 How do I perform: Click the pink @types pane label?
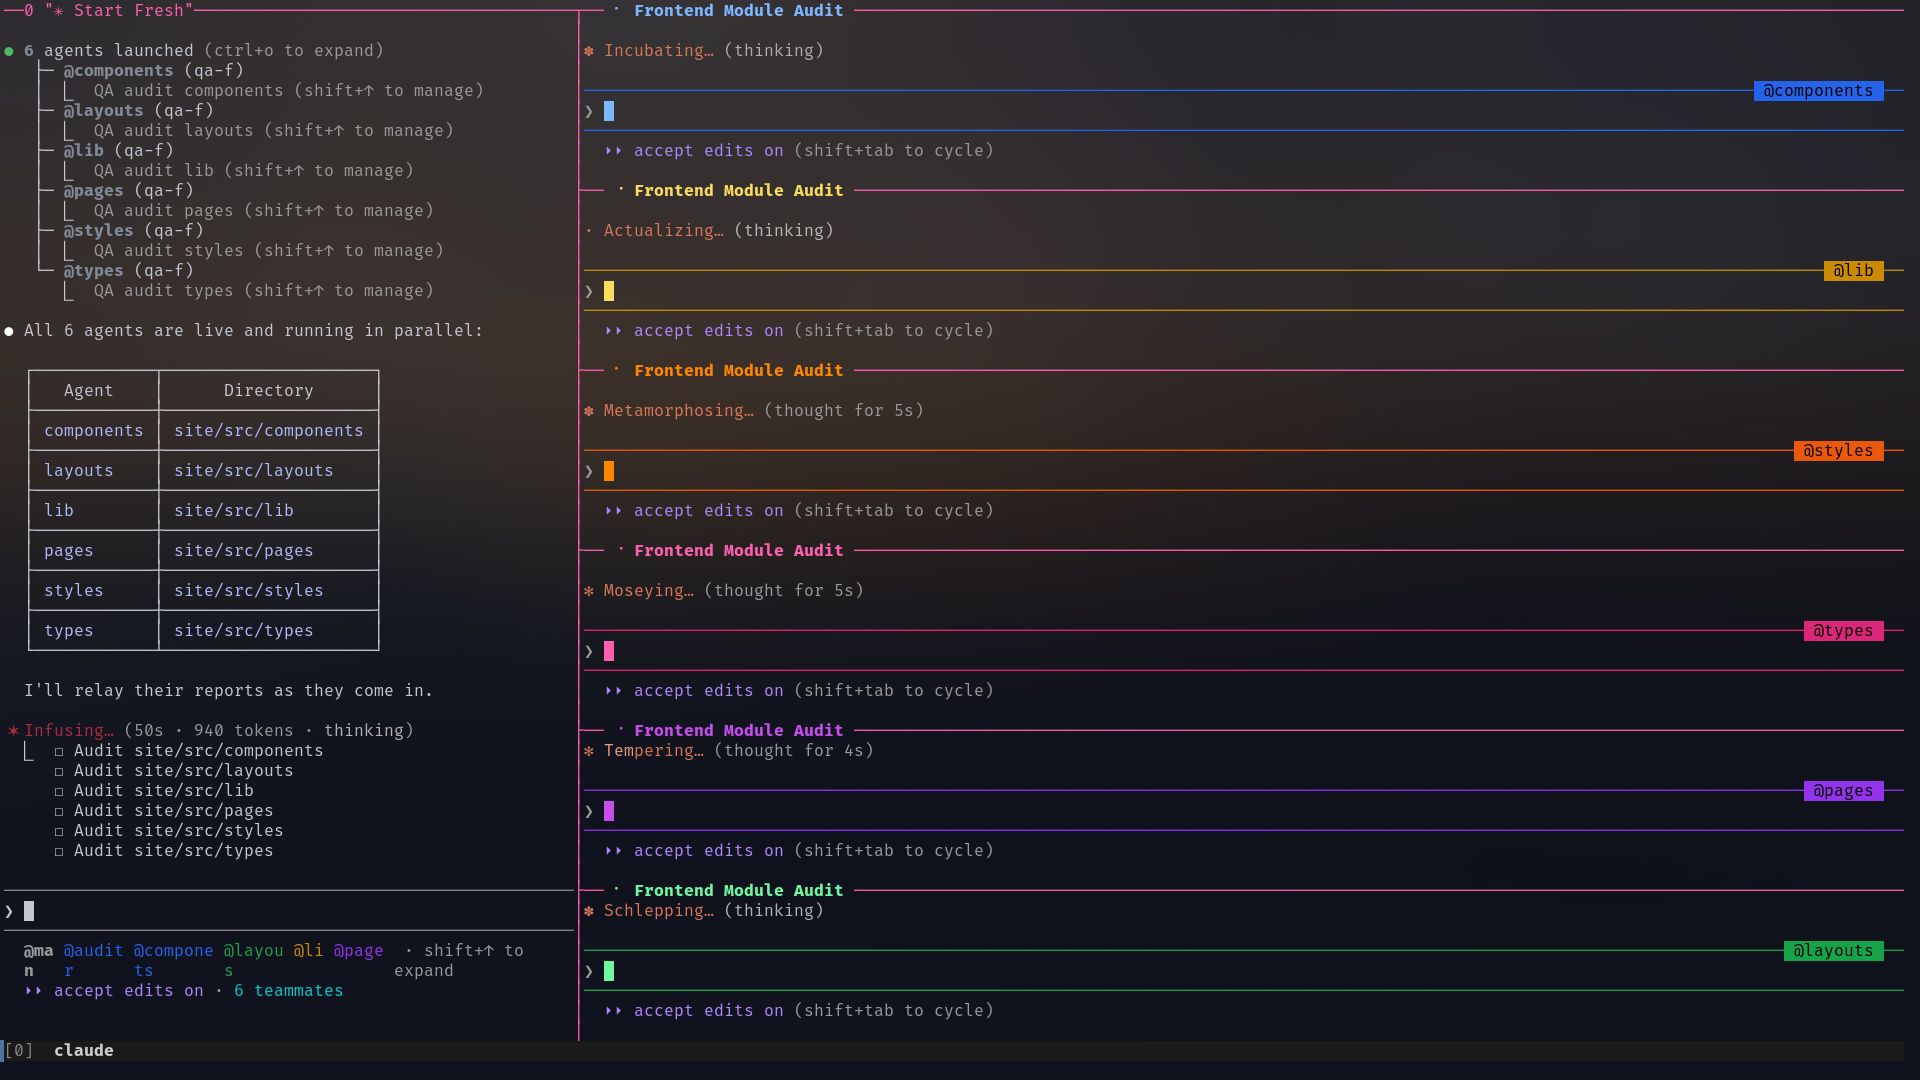pos(1843,631)
